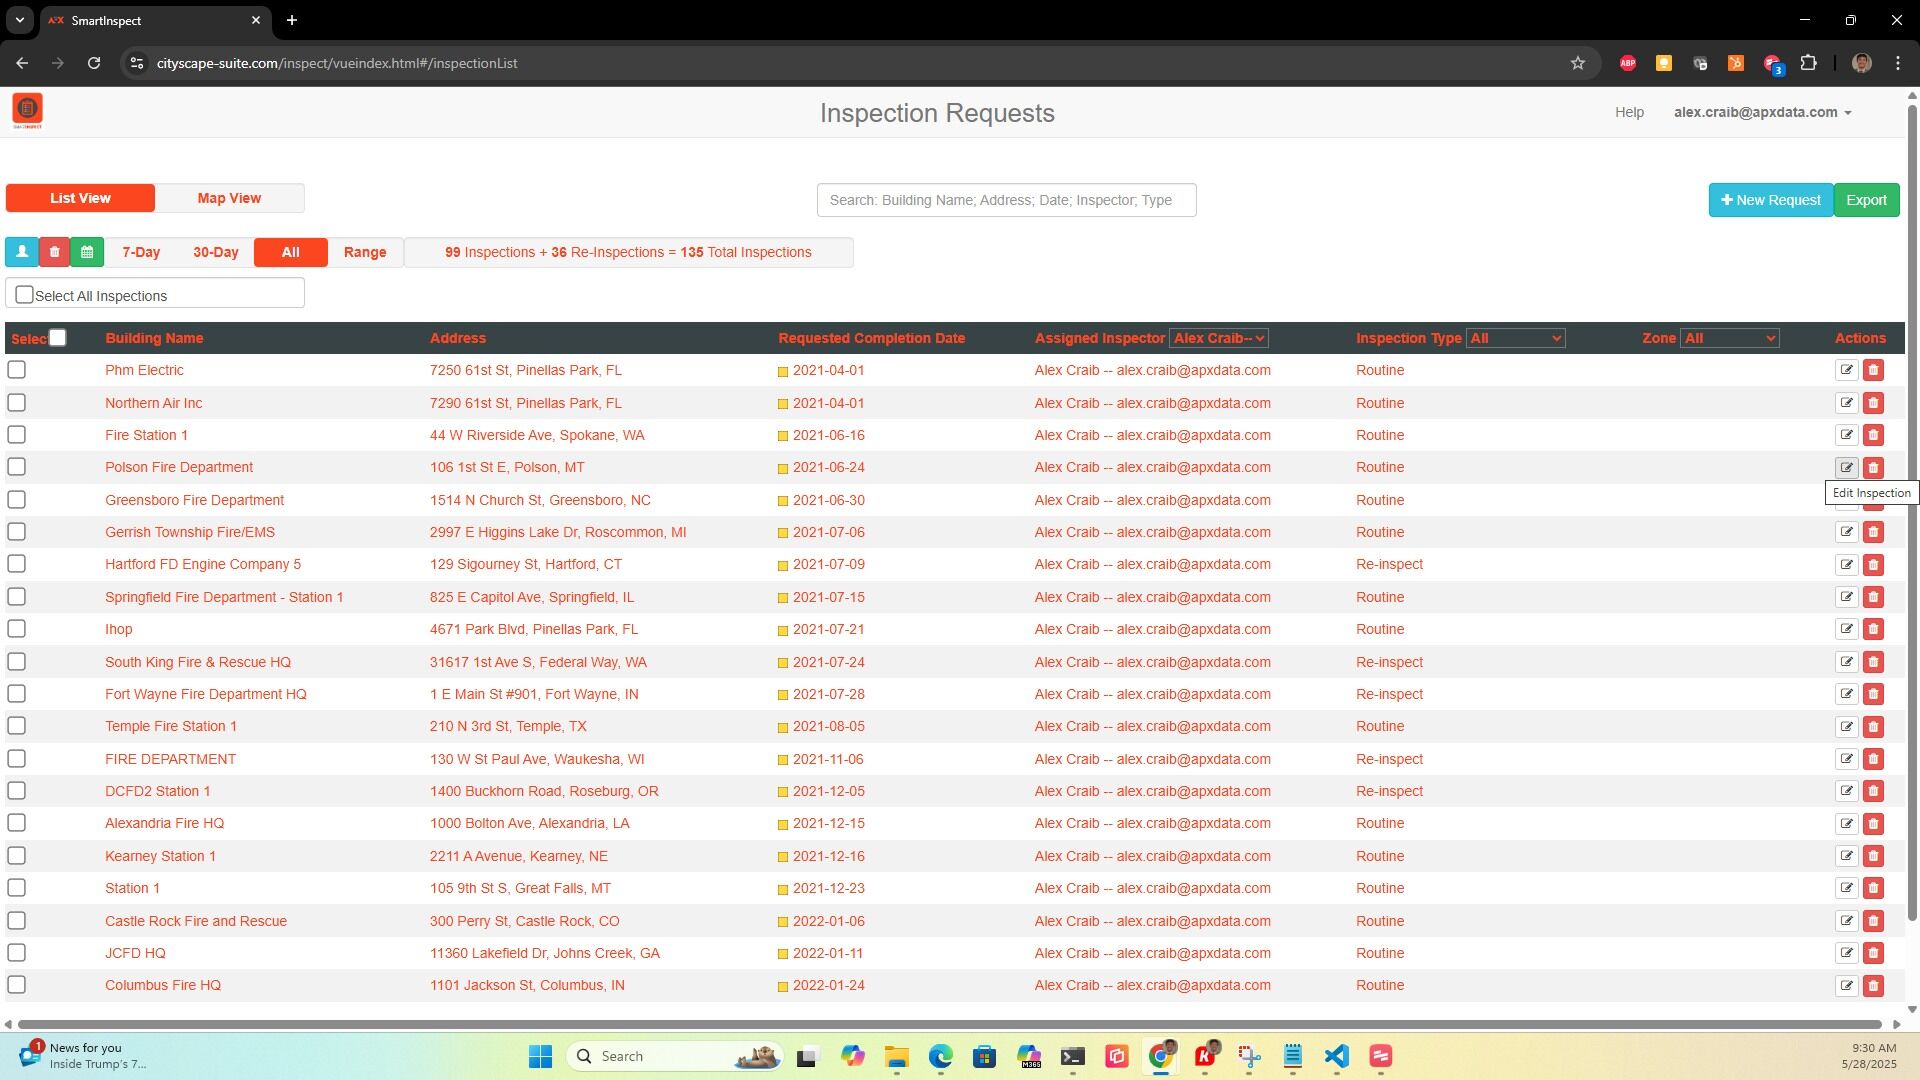The height and width of the screenshot is (1080, 1920).
Task: Click the search inspections input field
Action: [1006, 199]
